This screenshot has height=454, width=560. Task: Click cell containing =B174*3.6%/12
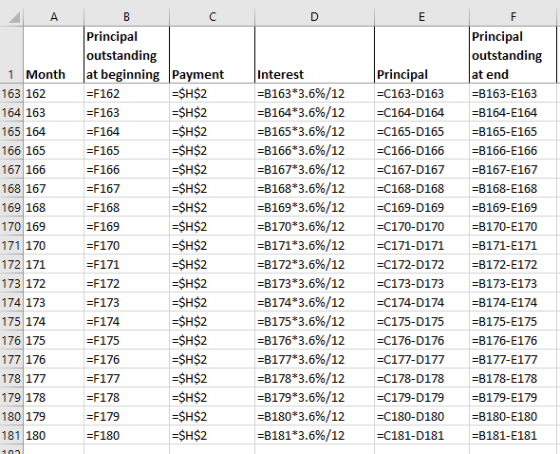click(x=314, y=303)
